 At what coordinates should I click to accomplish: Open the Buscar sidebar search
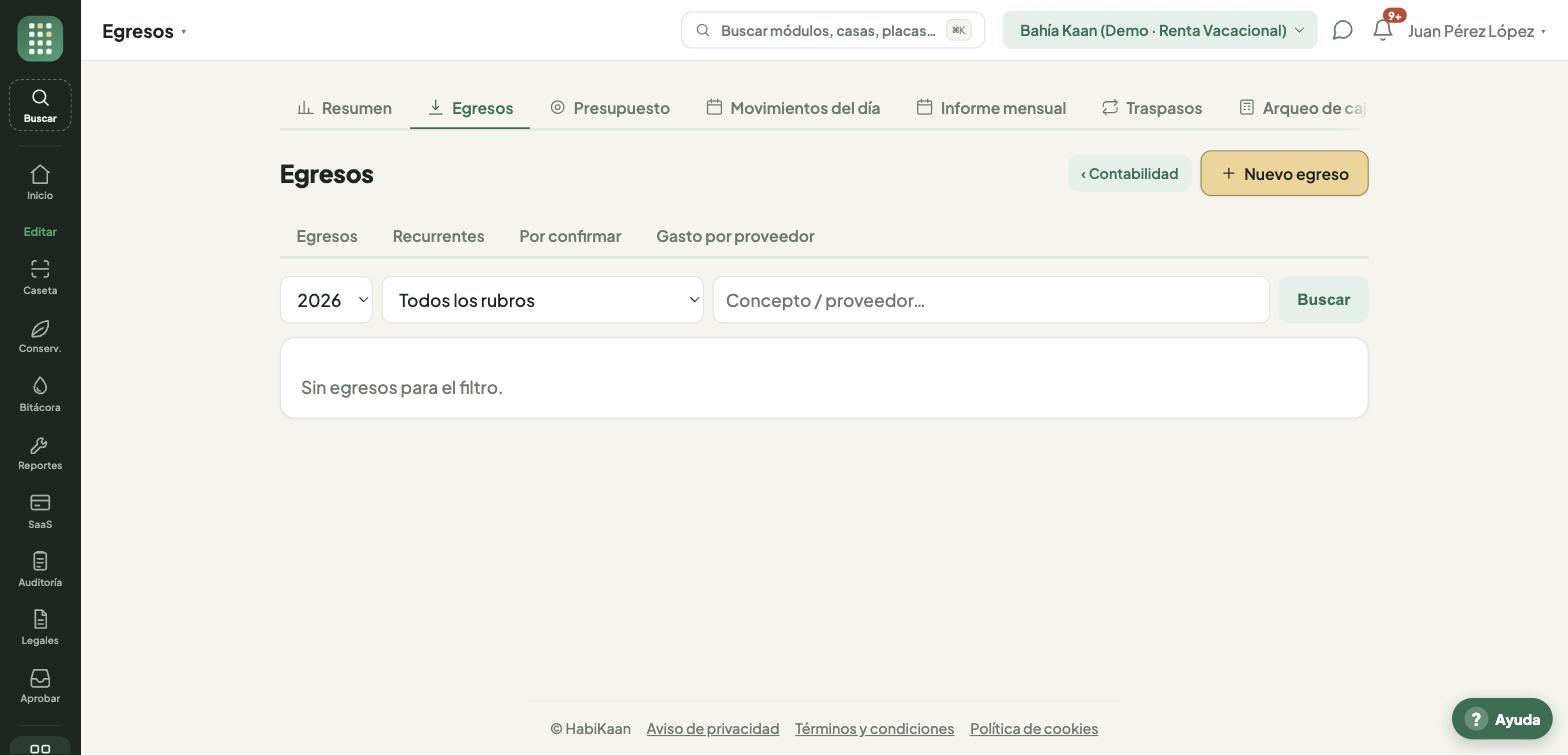tap(40, 105)
